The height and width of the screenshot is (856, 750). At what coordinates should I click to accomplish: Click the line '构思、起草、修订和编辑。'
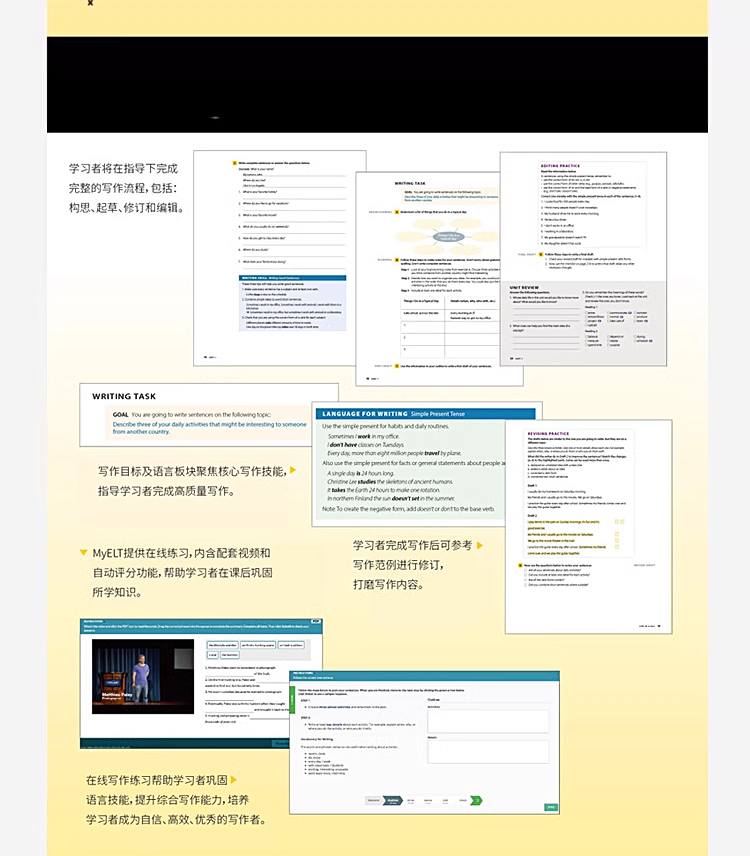click(x=126, y=207)
